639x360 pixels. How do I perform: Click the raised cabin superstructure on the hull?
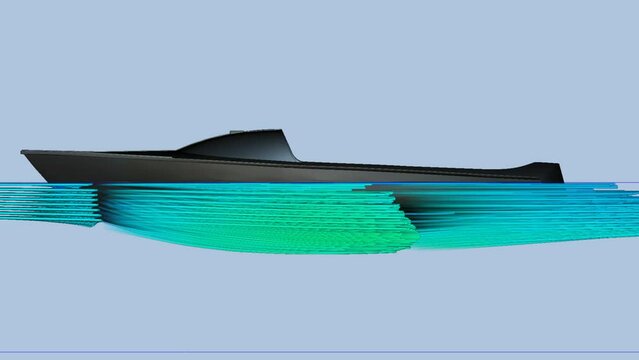(x=238, y=146)
